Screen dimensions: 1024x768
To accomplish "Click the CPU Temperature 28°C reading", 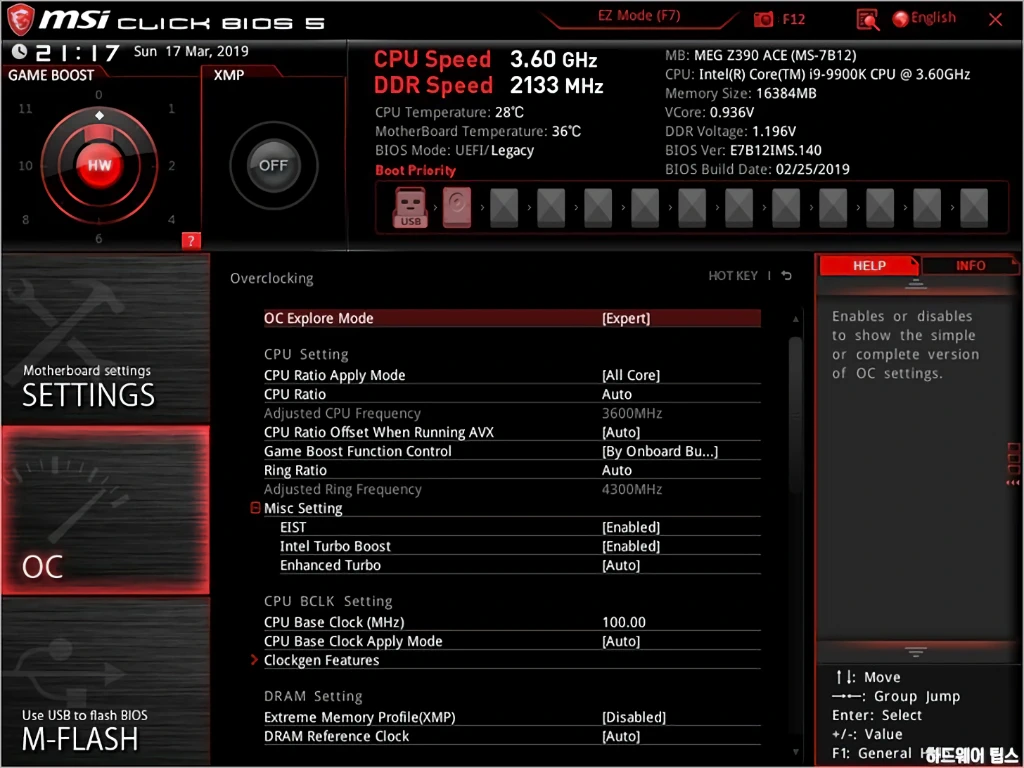I will [x=449, y=112].
